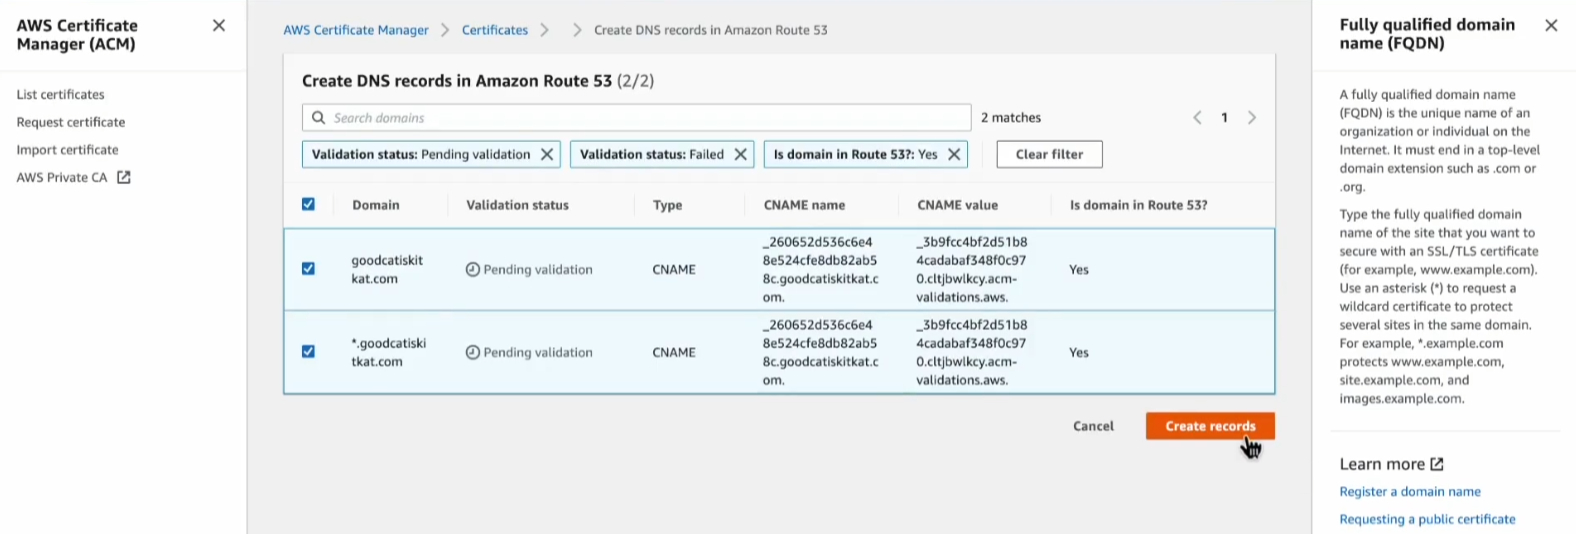Click Yes cell in goodcatiskitkat.com row

coord(1079,269)
